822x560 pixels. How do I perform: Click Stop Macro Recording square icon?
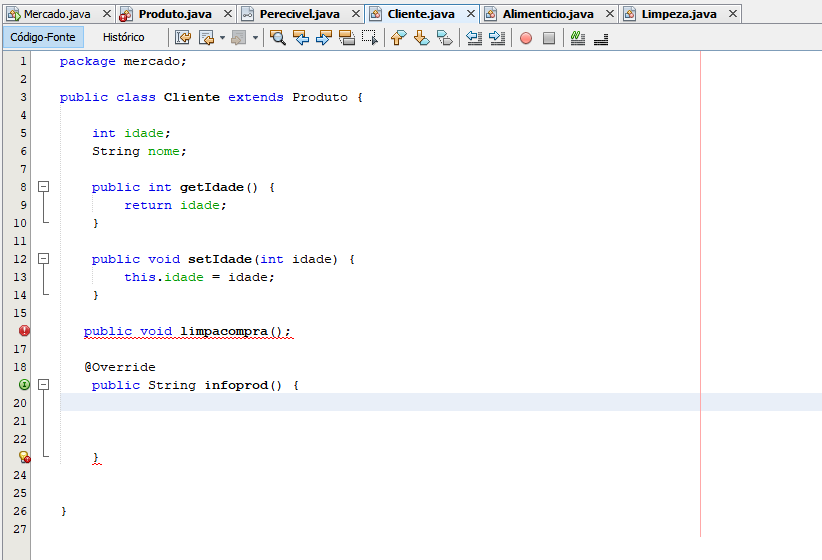(x=549, y=38)
